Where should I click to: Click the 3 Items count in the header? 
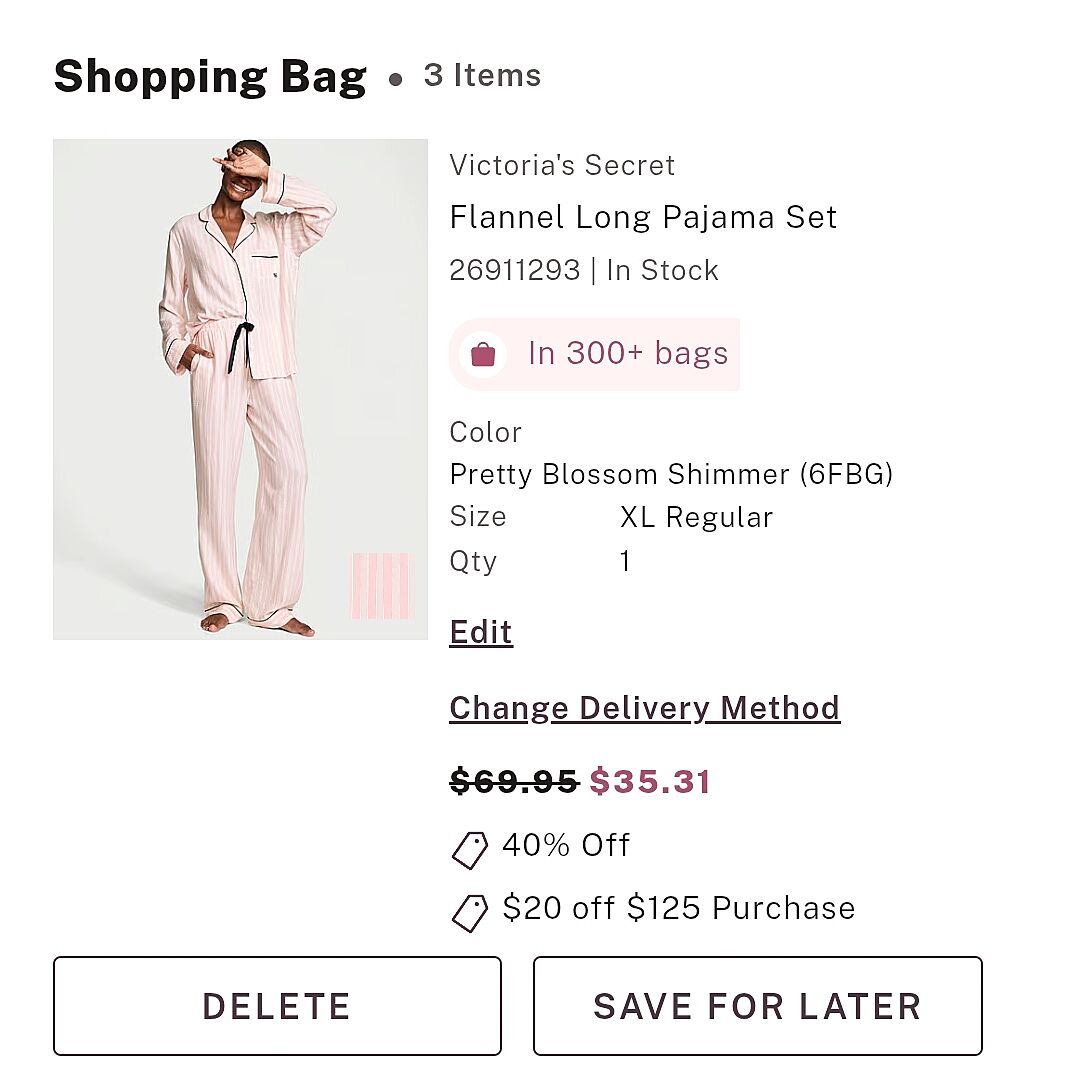click(482, 76)
